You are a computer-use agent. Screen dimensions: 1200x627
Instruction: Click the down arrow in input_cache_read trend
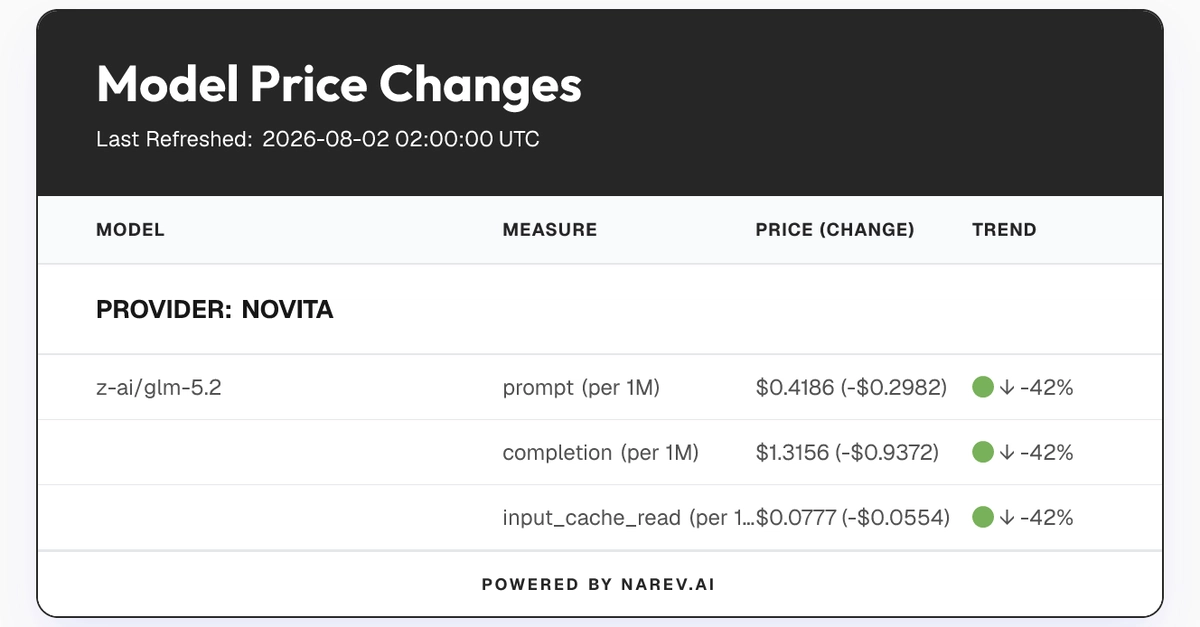(x=1006, y=517)
